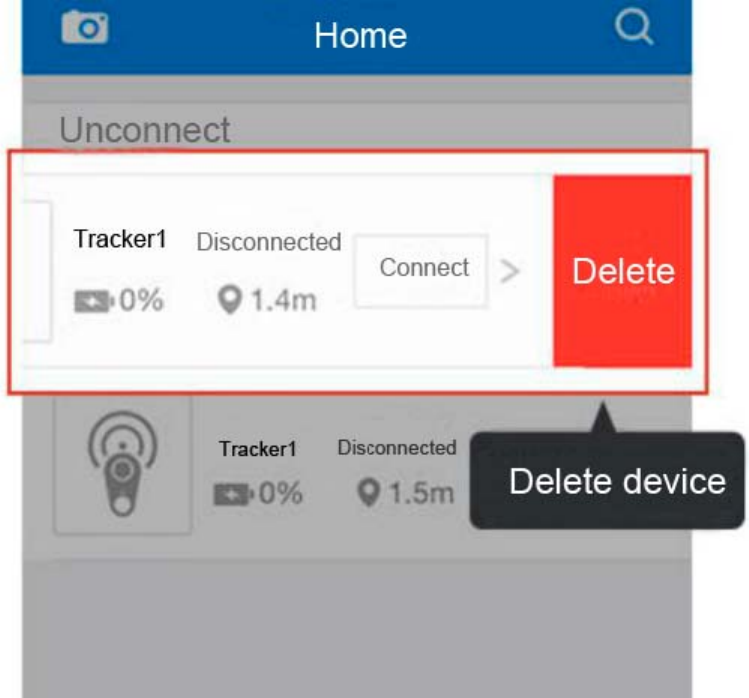Viewport: 749px width, 698px height.
Task: Click the Connect button for Tracker1
Action: (421, 270)
